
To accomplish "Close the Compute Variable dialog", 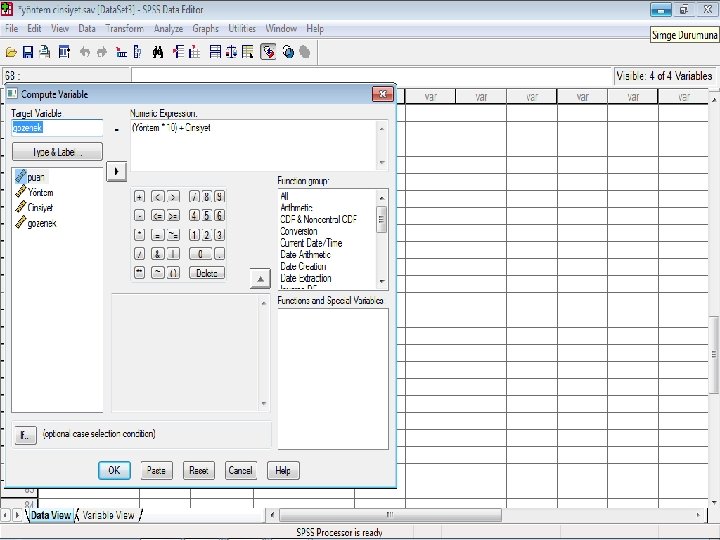I will click(x=382, y=94).
